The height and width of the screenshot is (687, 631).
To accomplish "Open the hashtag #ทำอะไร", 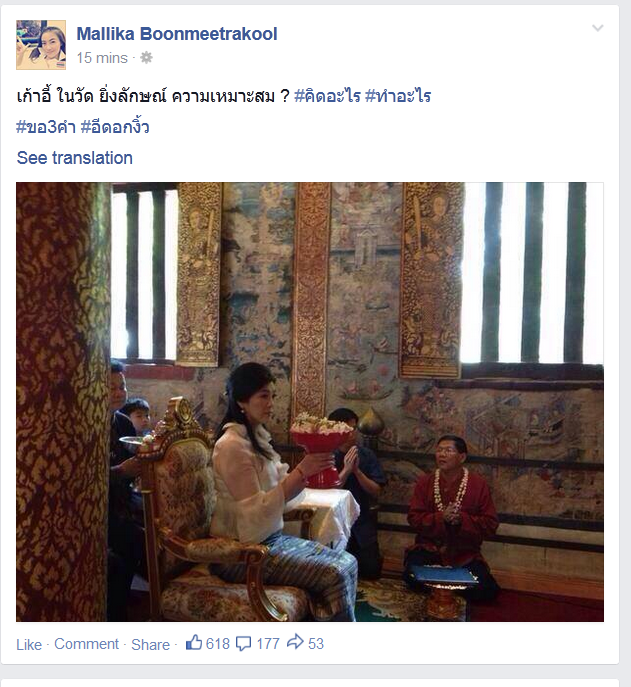I will pos(398,96).
